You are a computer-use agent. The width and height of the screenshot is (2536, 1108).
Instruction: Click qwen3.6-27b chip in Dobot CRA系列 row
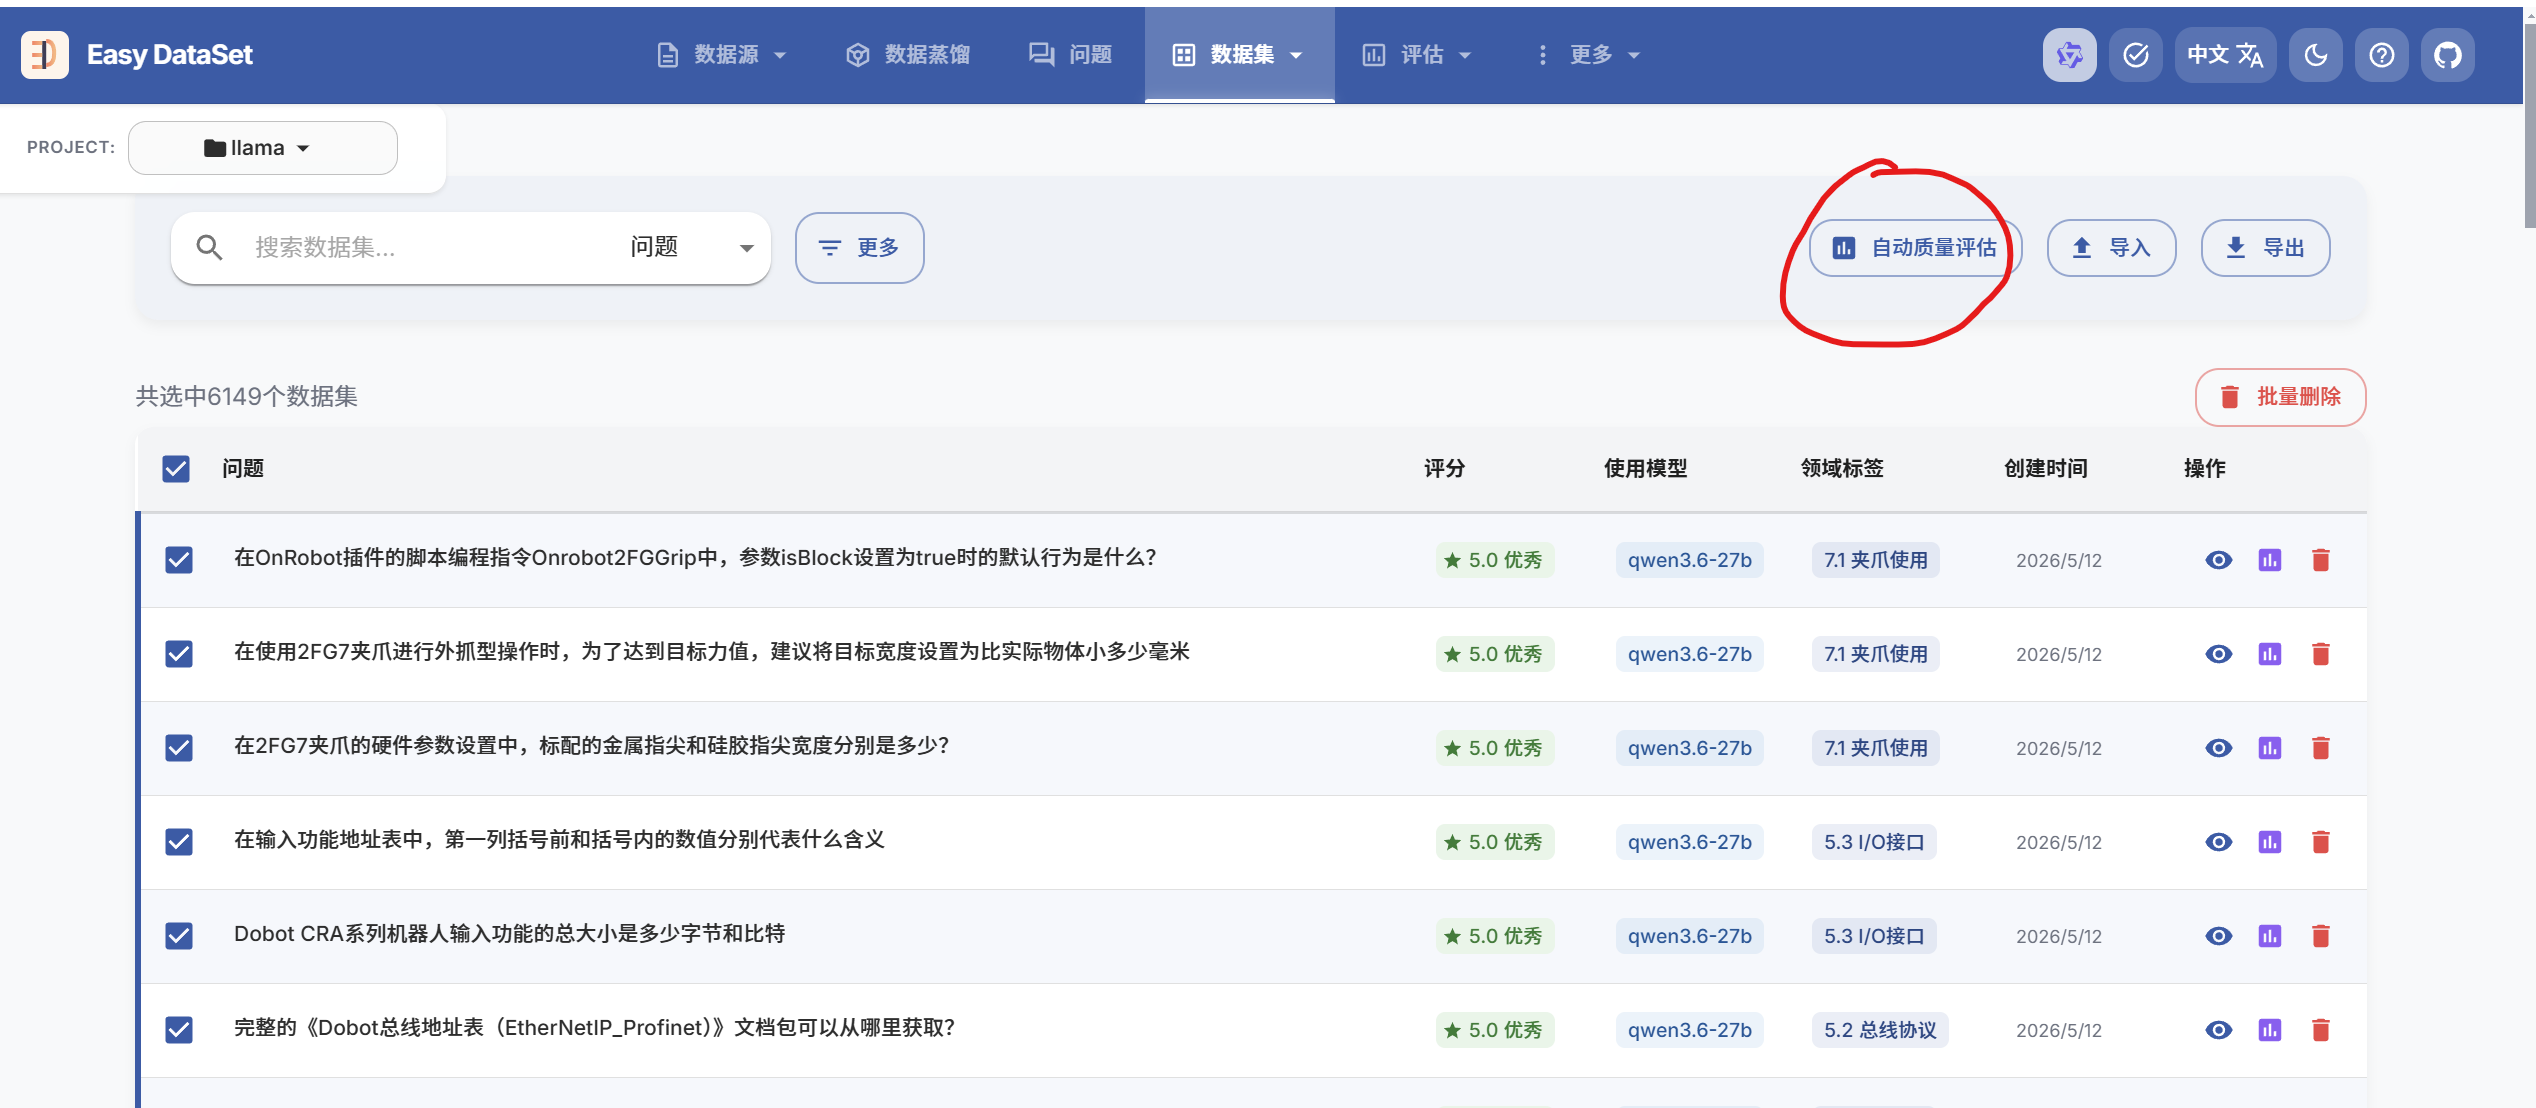(1690, 936)
